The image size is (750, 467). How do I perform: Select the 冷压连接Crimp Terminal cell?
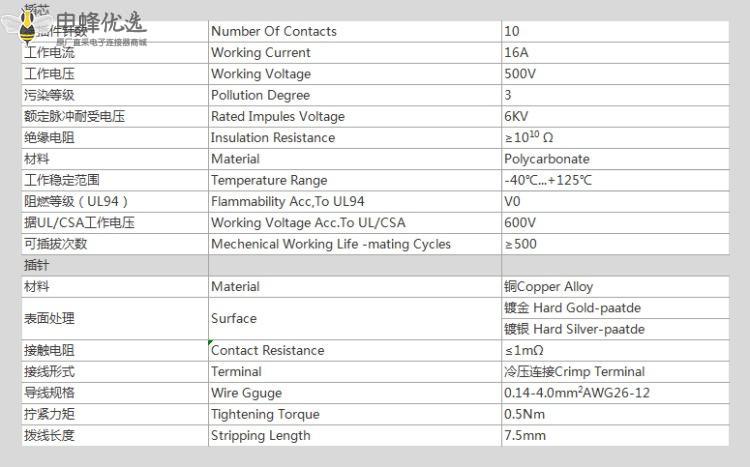click(574, 371)
